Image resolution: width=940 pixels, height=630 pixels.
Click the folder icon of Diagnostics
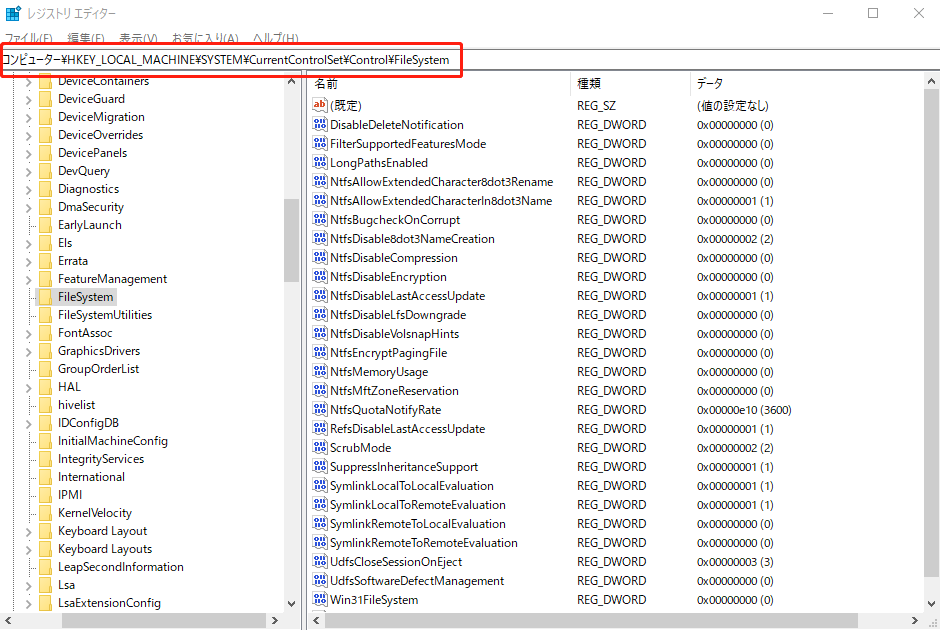pyautogui.click(x=46, y=189)
